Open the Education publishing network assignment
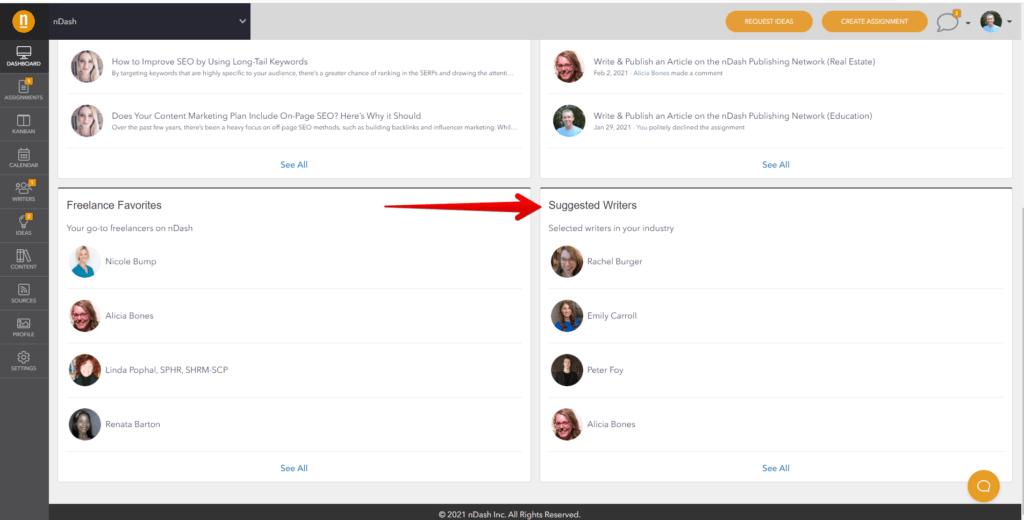 733,116
